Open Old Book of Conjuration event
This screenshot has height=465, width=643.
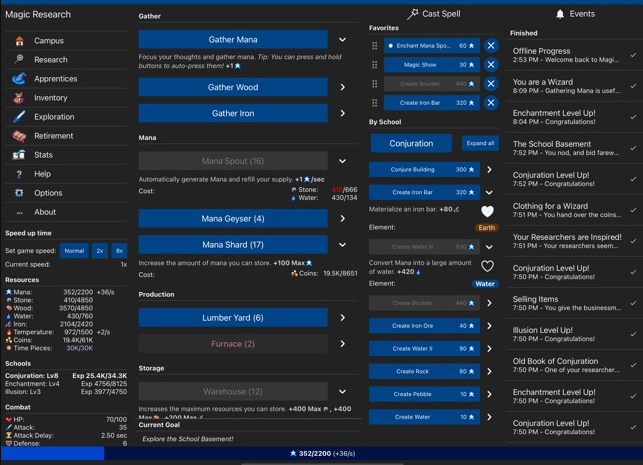click(x=574, y=365)
